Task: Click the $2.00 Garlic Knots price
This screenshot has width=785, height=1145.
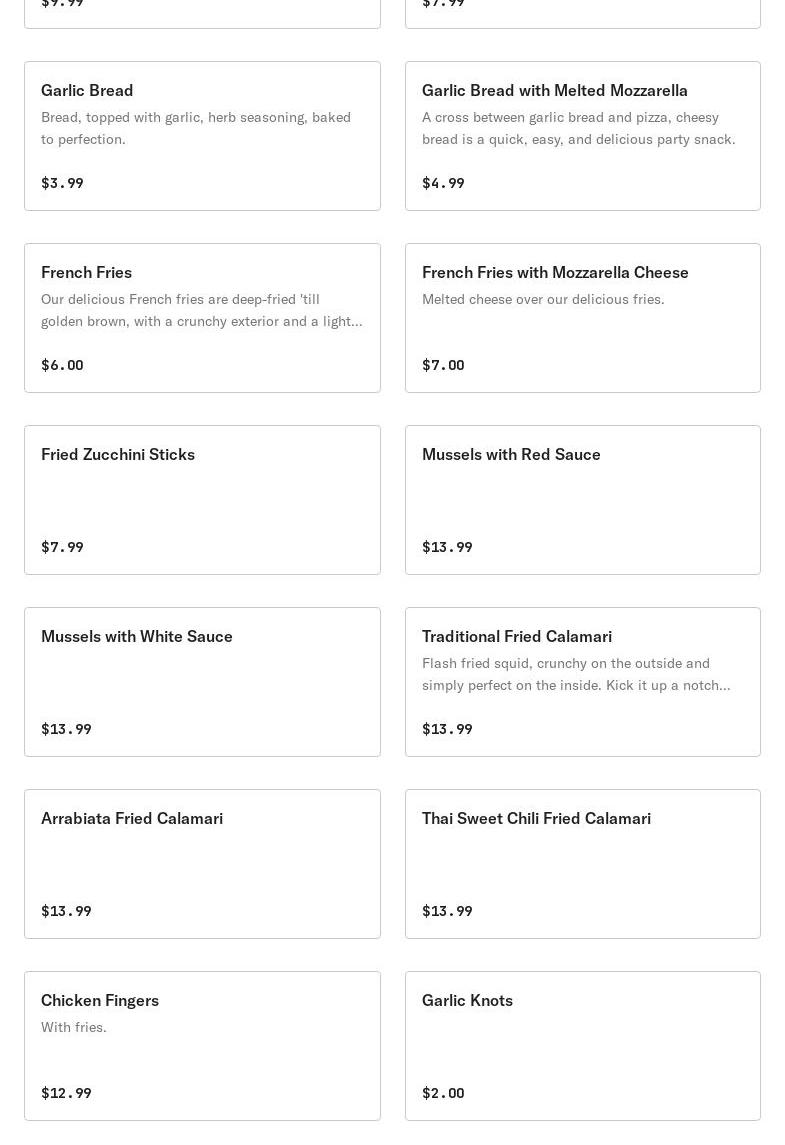Action: tap(443, 1093)
